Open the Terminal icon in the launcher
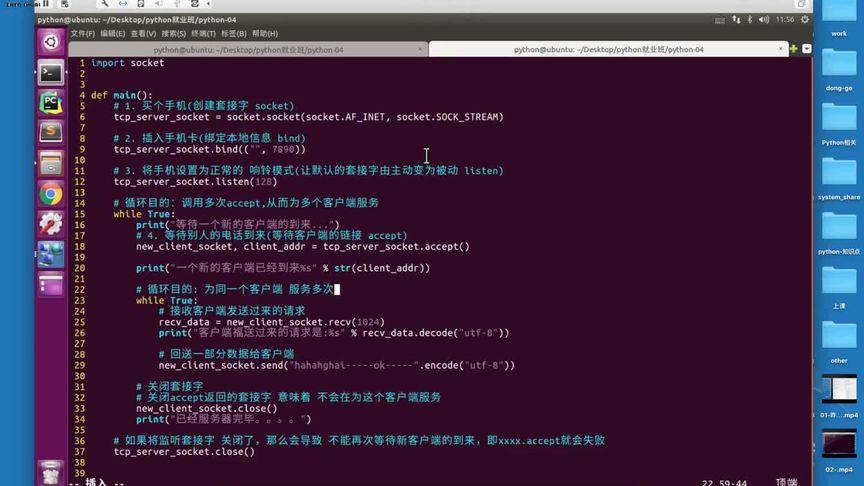This screenshot has height=486, width=864. [51, 73]
